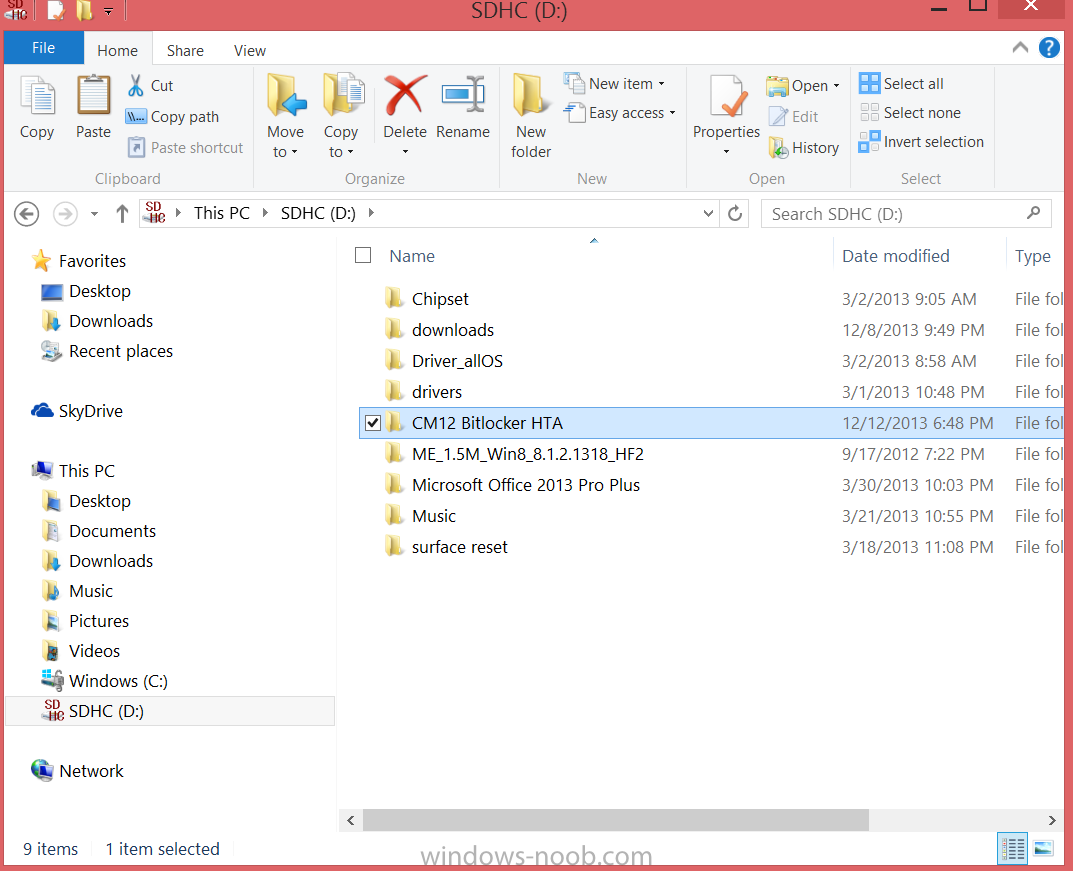Select Network in the navigation pane
This screenshot has width=1073, height=871.
point(77,770)
